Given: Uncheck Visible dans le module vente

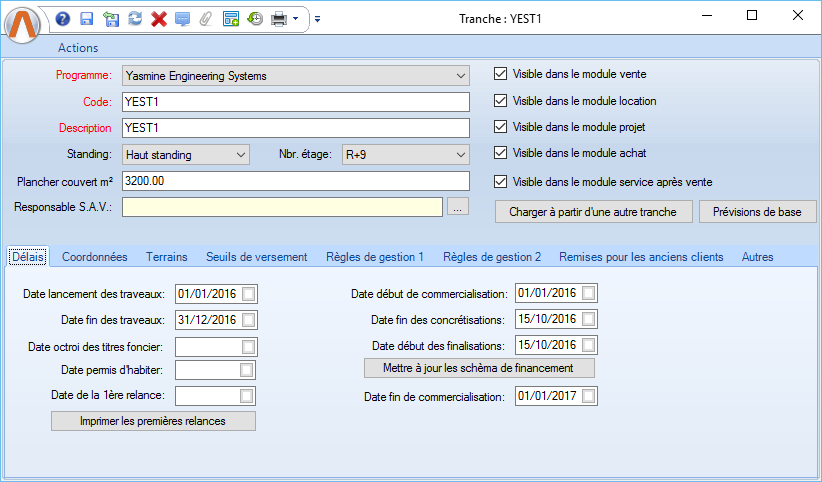Looking at the screenshot, I should 501,74.
